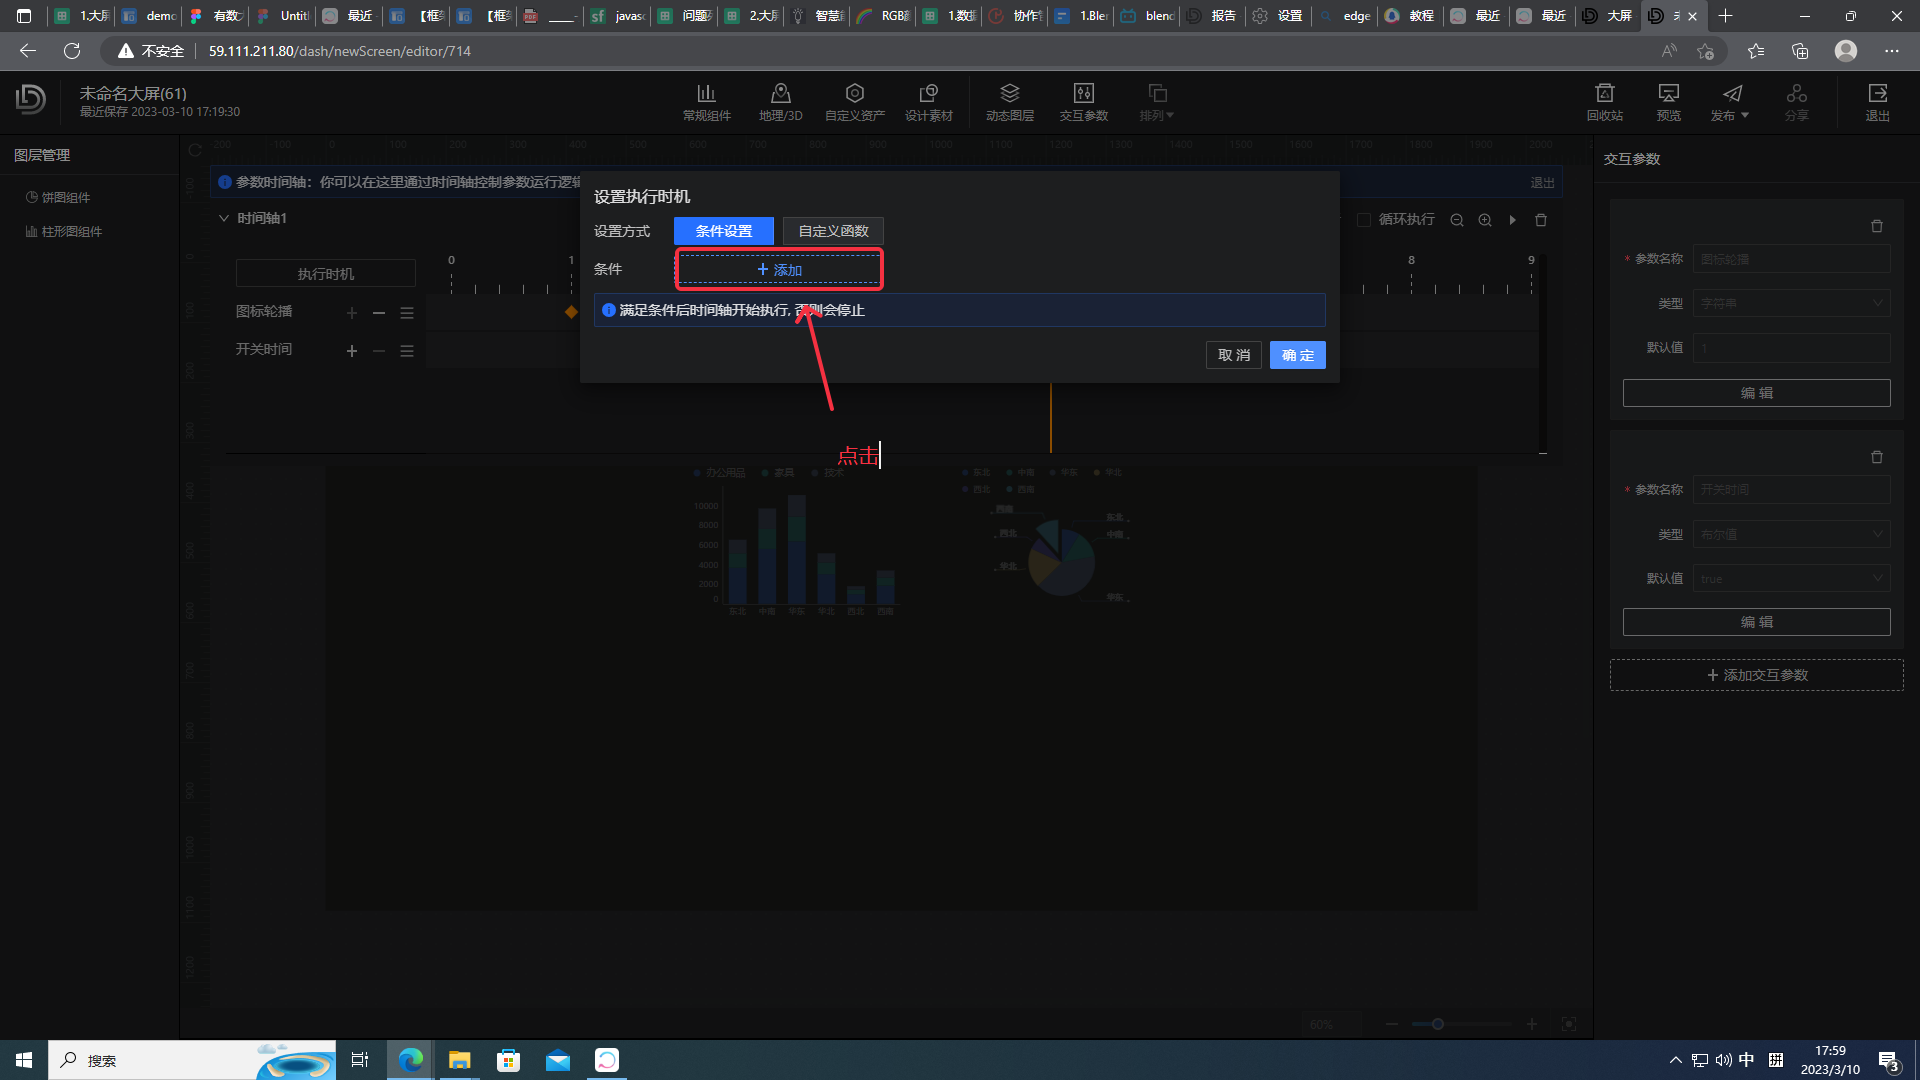The image size is (1920, 1080).
Task: Open the browser favorites icon
Action: click(1755, 51)
